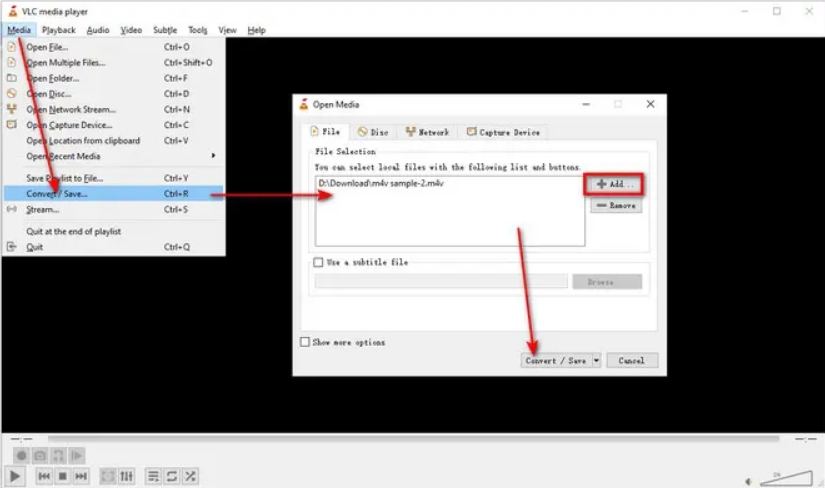Enable Use a subtitle file checkbox
Image resolution: width=825 pixels, height=488 pixels.
318,262
